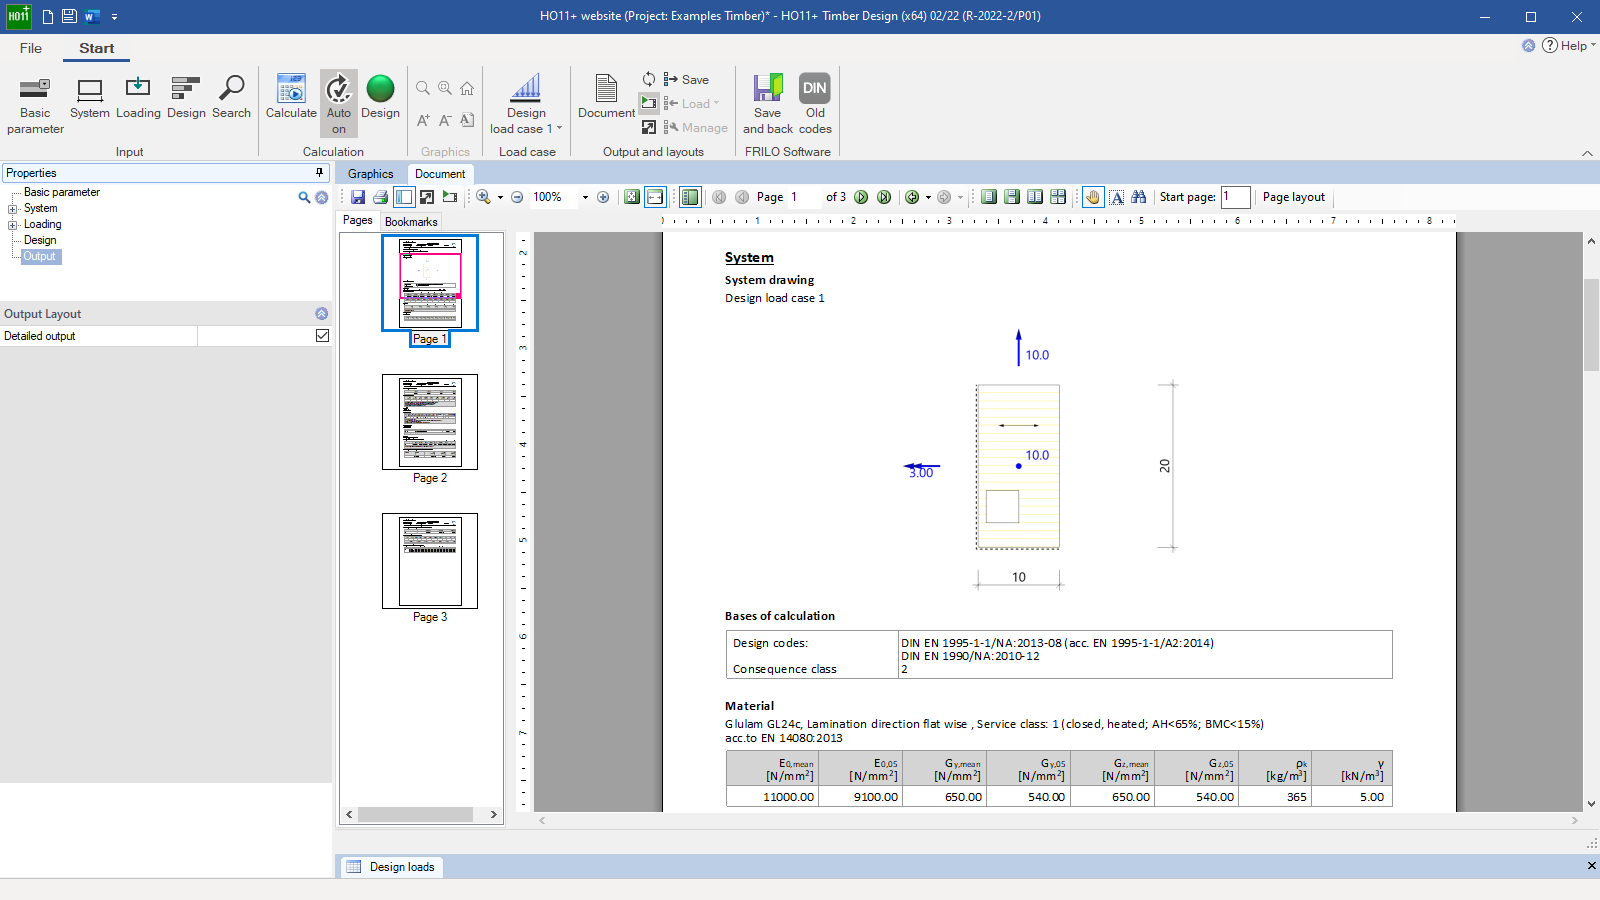Run Calculate from the ribbon
Screen dimensions: 1600x900
click(x=291, y=98)
